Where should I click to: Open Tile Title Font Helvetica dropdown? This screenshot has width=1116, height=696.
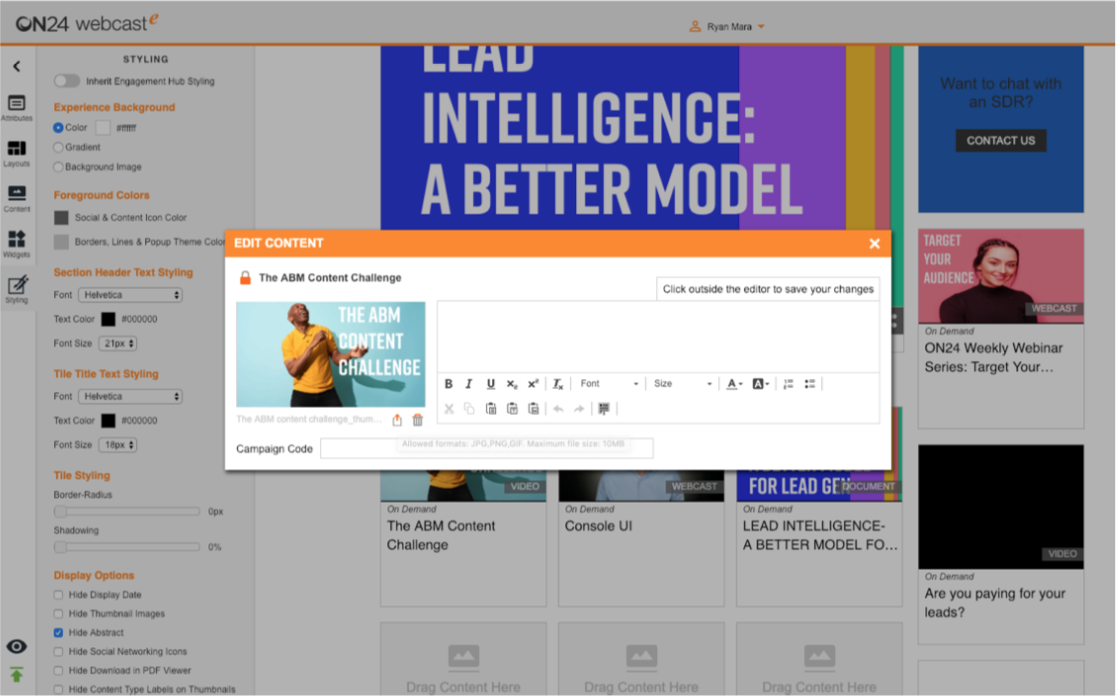130,396
